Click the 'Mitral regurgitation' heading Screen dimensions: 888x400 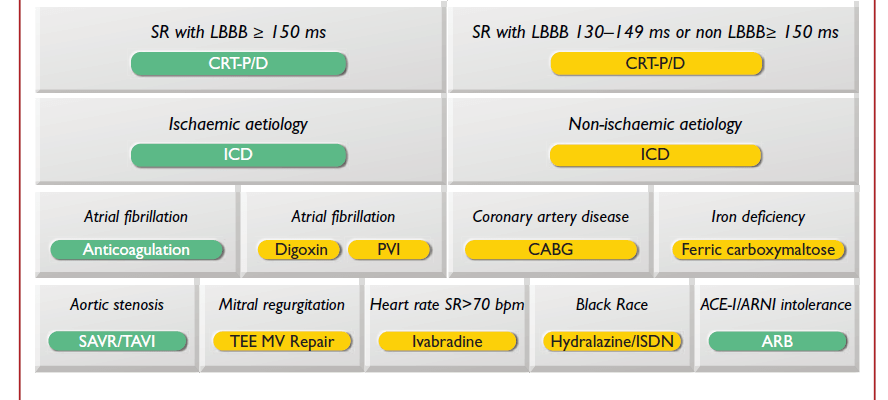[x=282, y=305]
